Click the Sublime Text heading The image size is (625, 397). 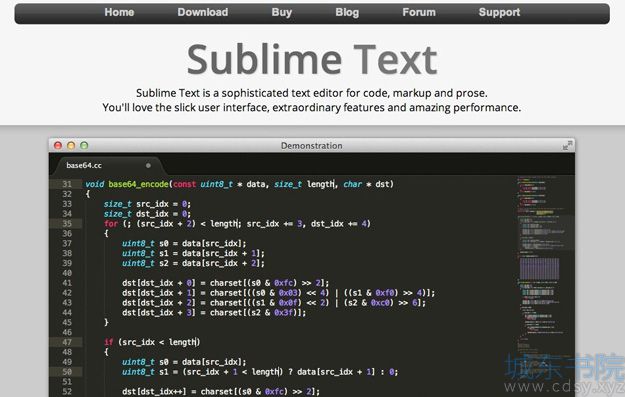(x=312, y=60)
